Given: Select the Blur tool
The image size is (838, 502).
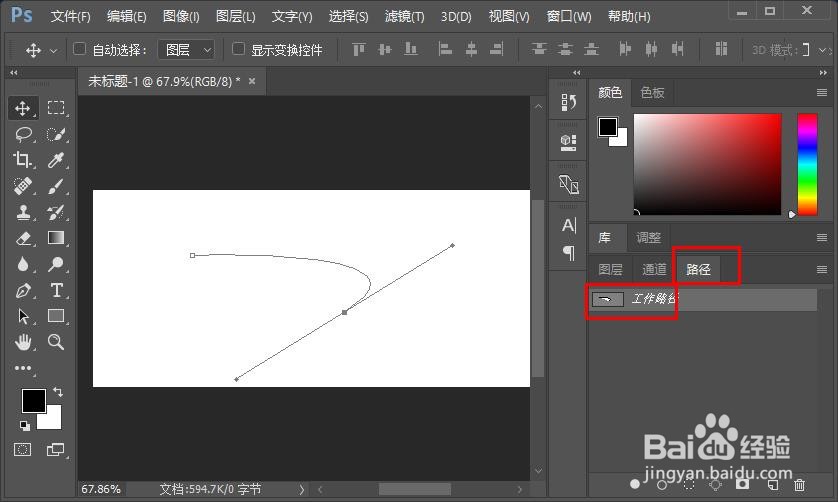Looking at the screenshot, I should click(22, 264).
